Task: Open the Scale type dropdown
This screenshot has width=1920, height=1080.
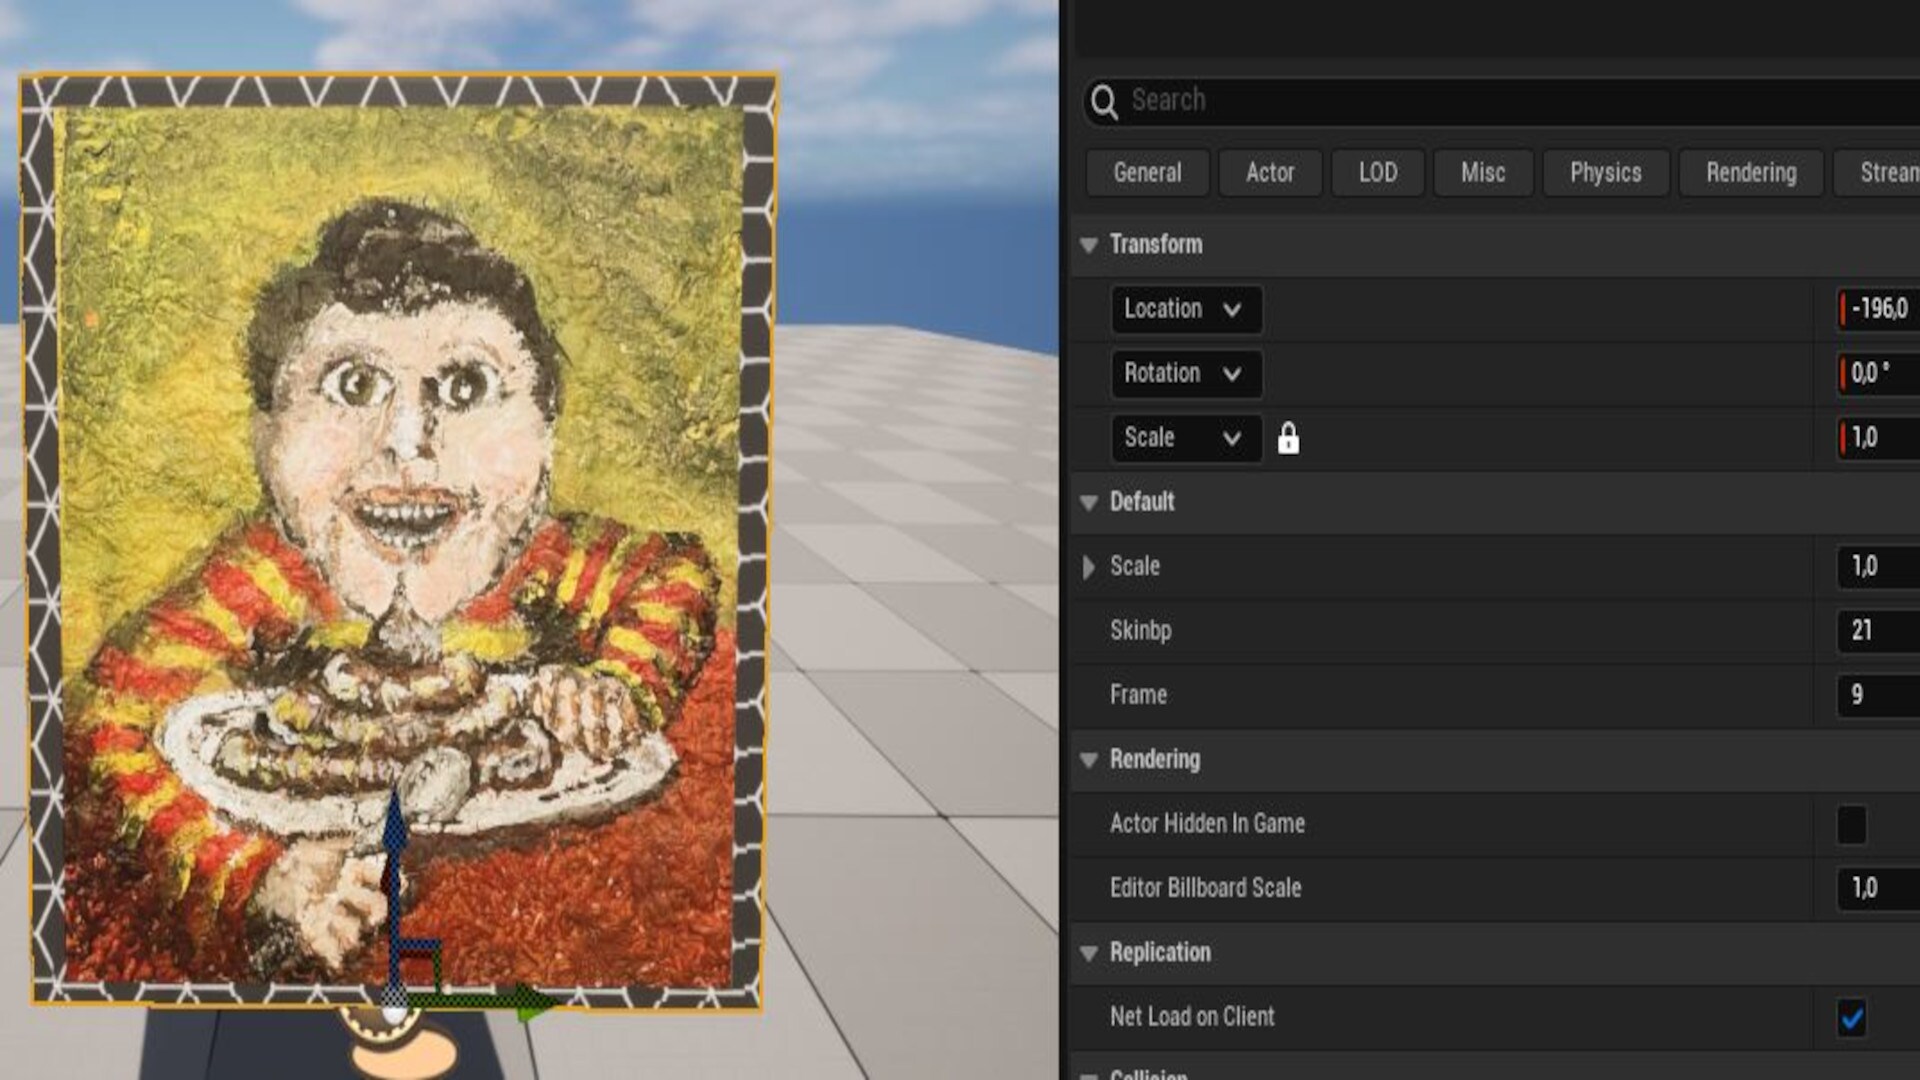Action: pyautogui.click(x=1186, y=438)
